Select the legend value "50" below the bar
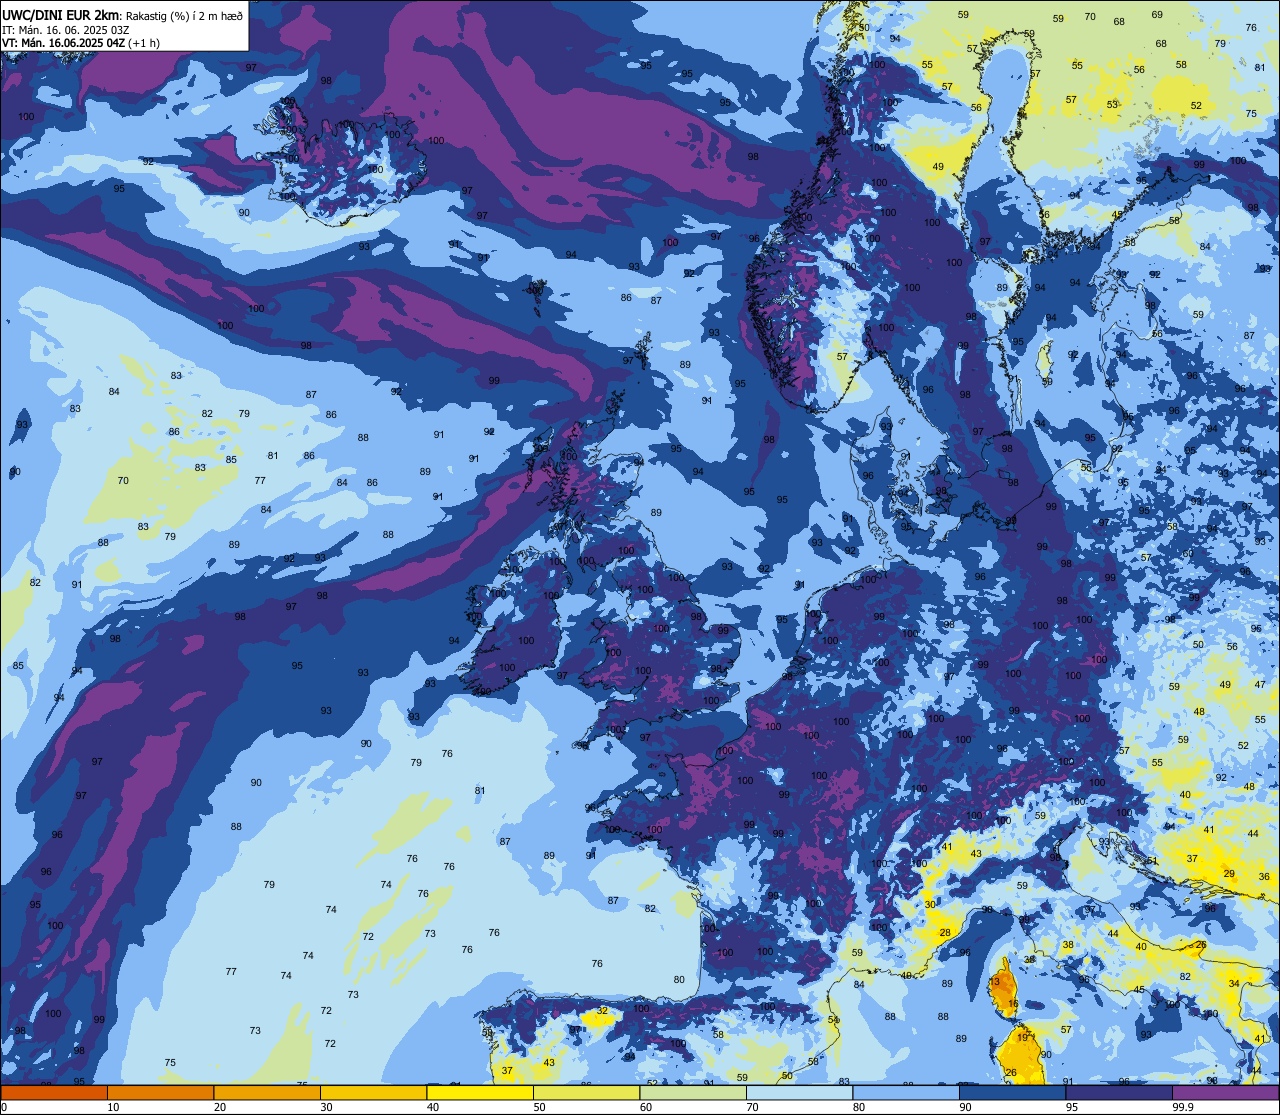This screenshot has height=1115, width=1280. click(539, 1107)
